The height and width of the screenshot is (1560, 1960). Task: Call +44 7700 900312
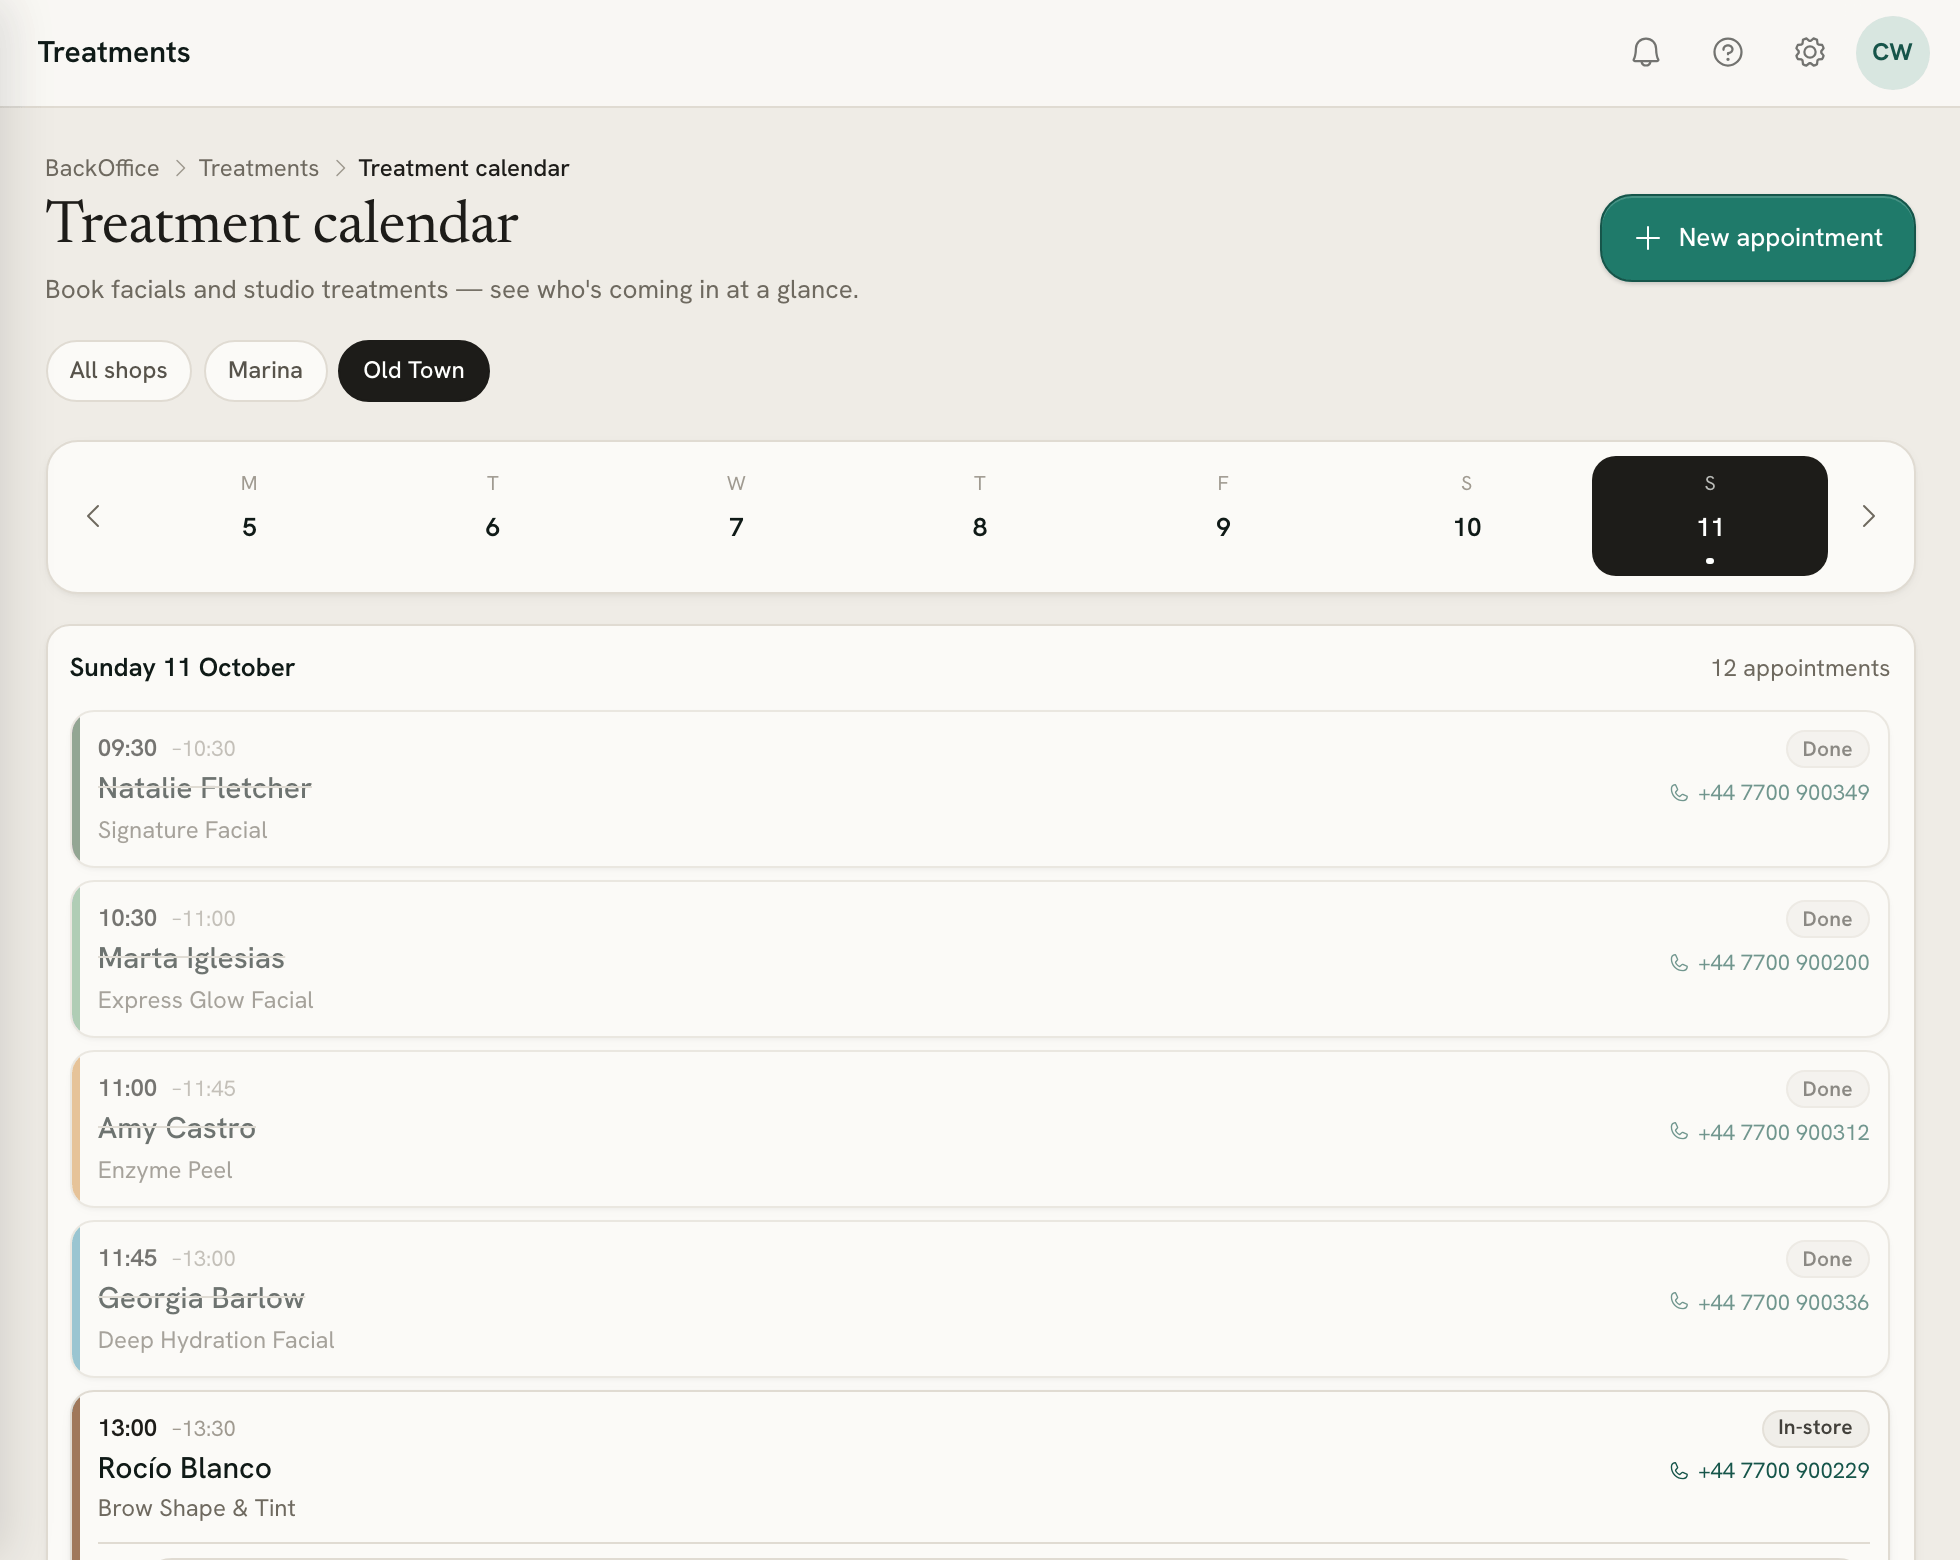1769,1132
